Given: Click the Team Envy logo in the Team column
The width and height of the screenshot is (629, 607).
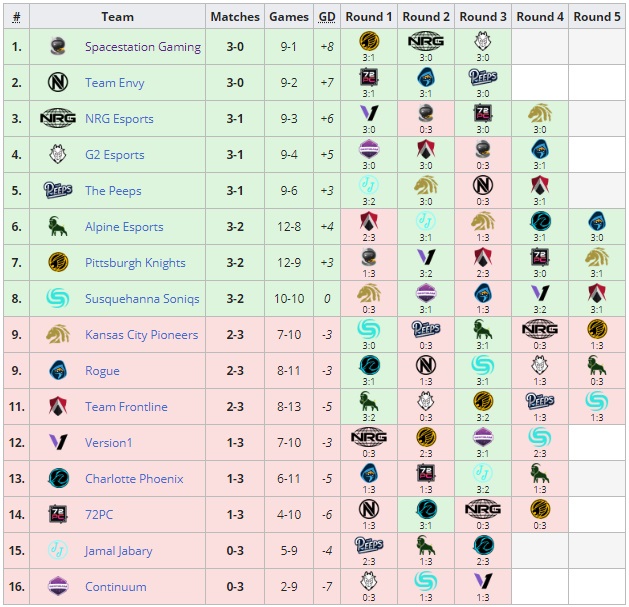Looking at the screenshot, I should click(x=58, y=83).
